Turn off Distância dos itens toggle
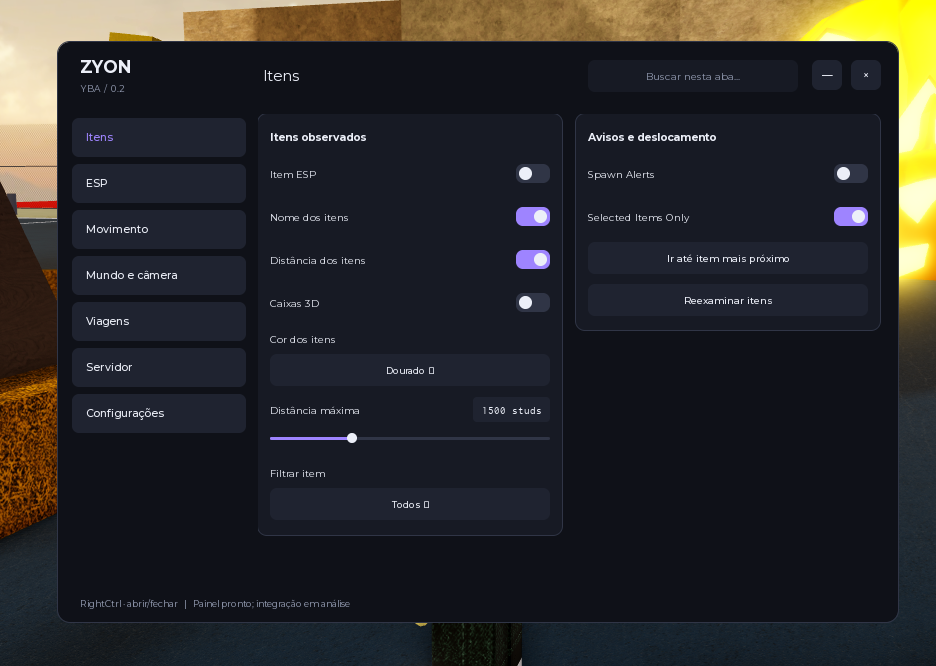The width and height of the screenshot is (936, 666). tap(532, 260)
